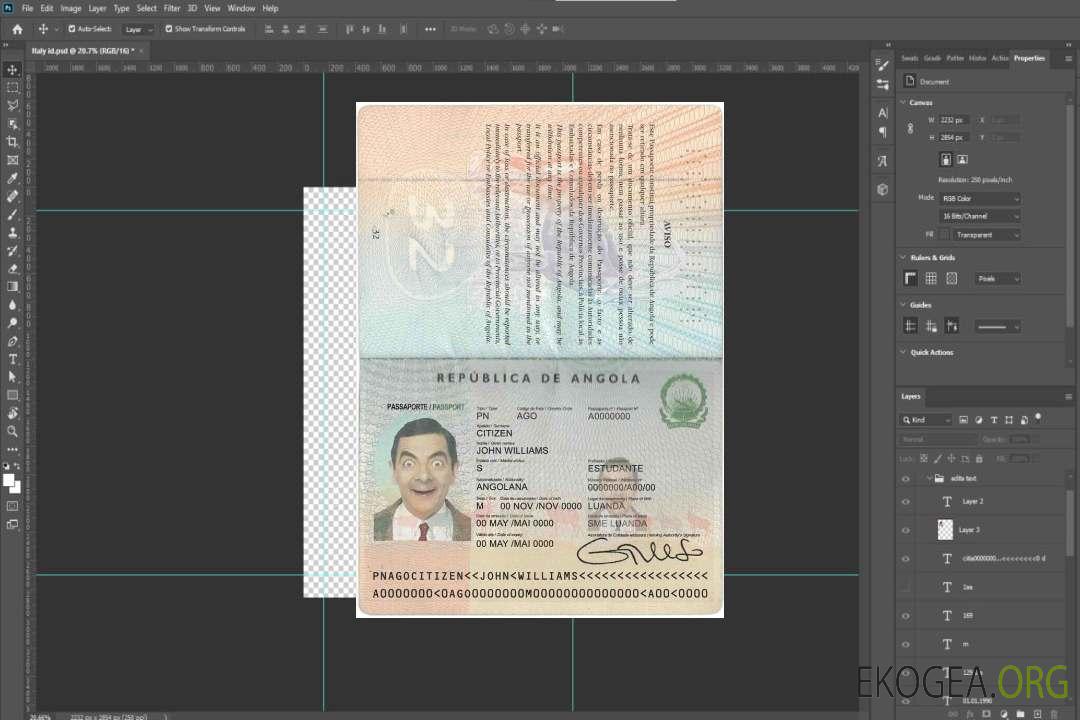This screenshot has width=1080, height=720.
Task: Select the Eraser tool
Action: click(12, 269)
